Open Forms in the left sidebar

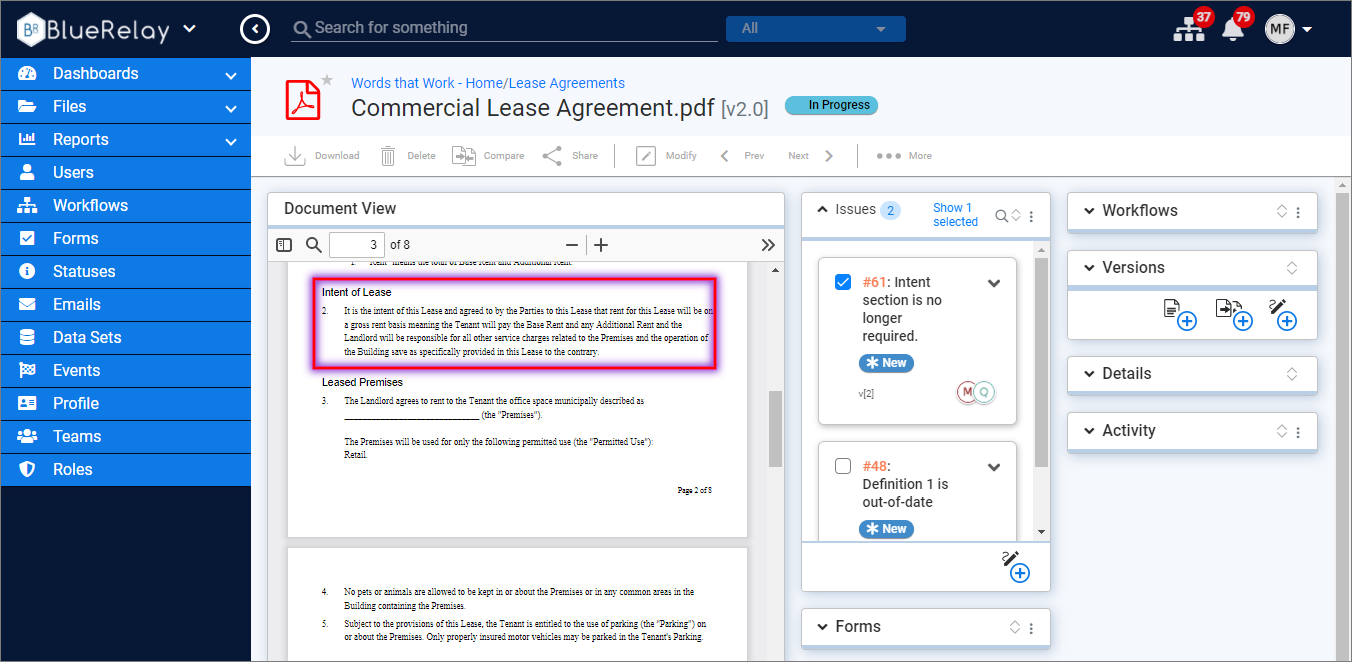(x=125, y=239)
